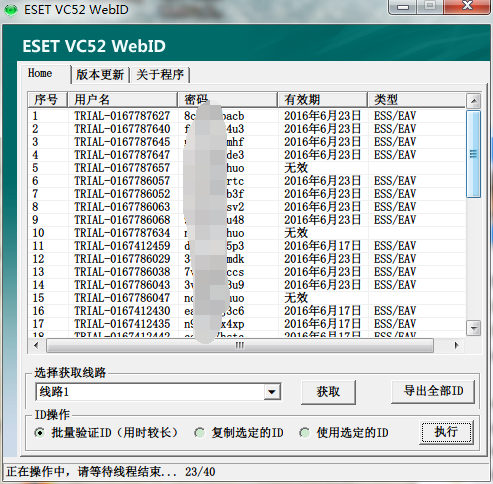Screen dimensions: 493x484
Task: Select row TRIAL-0167787640
Action: [x=247, y=129]
